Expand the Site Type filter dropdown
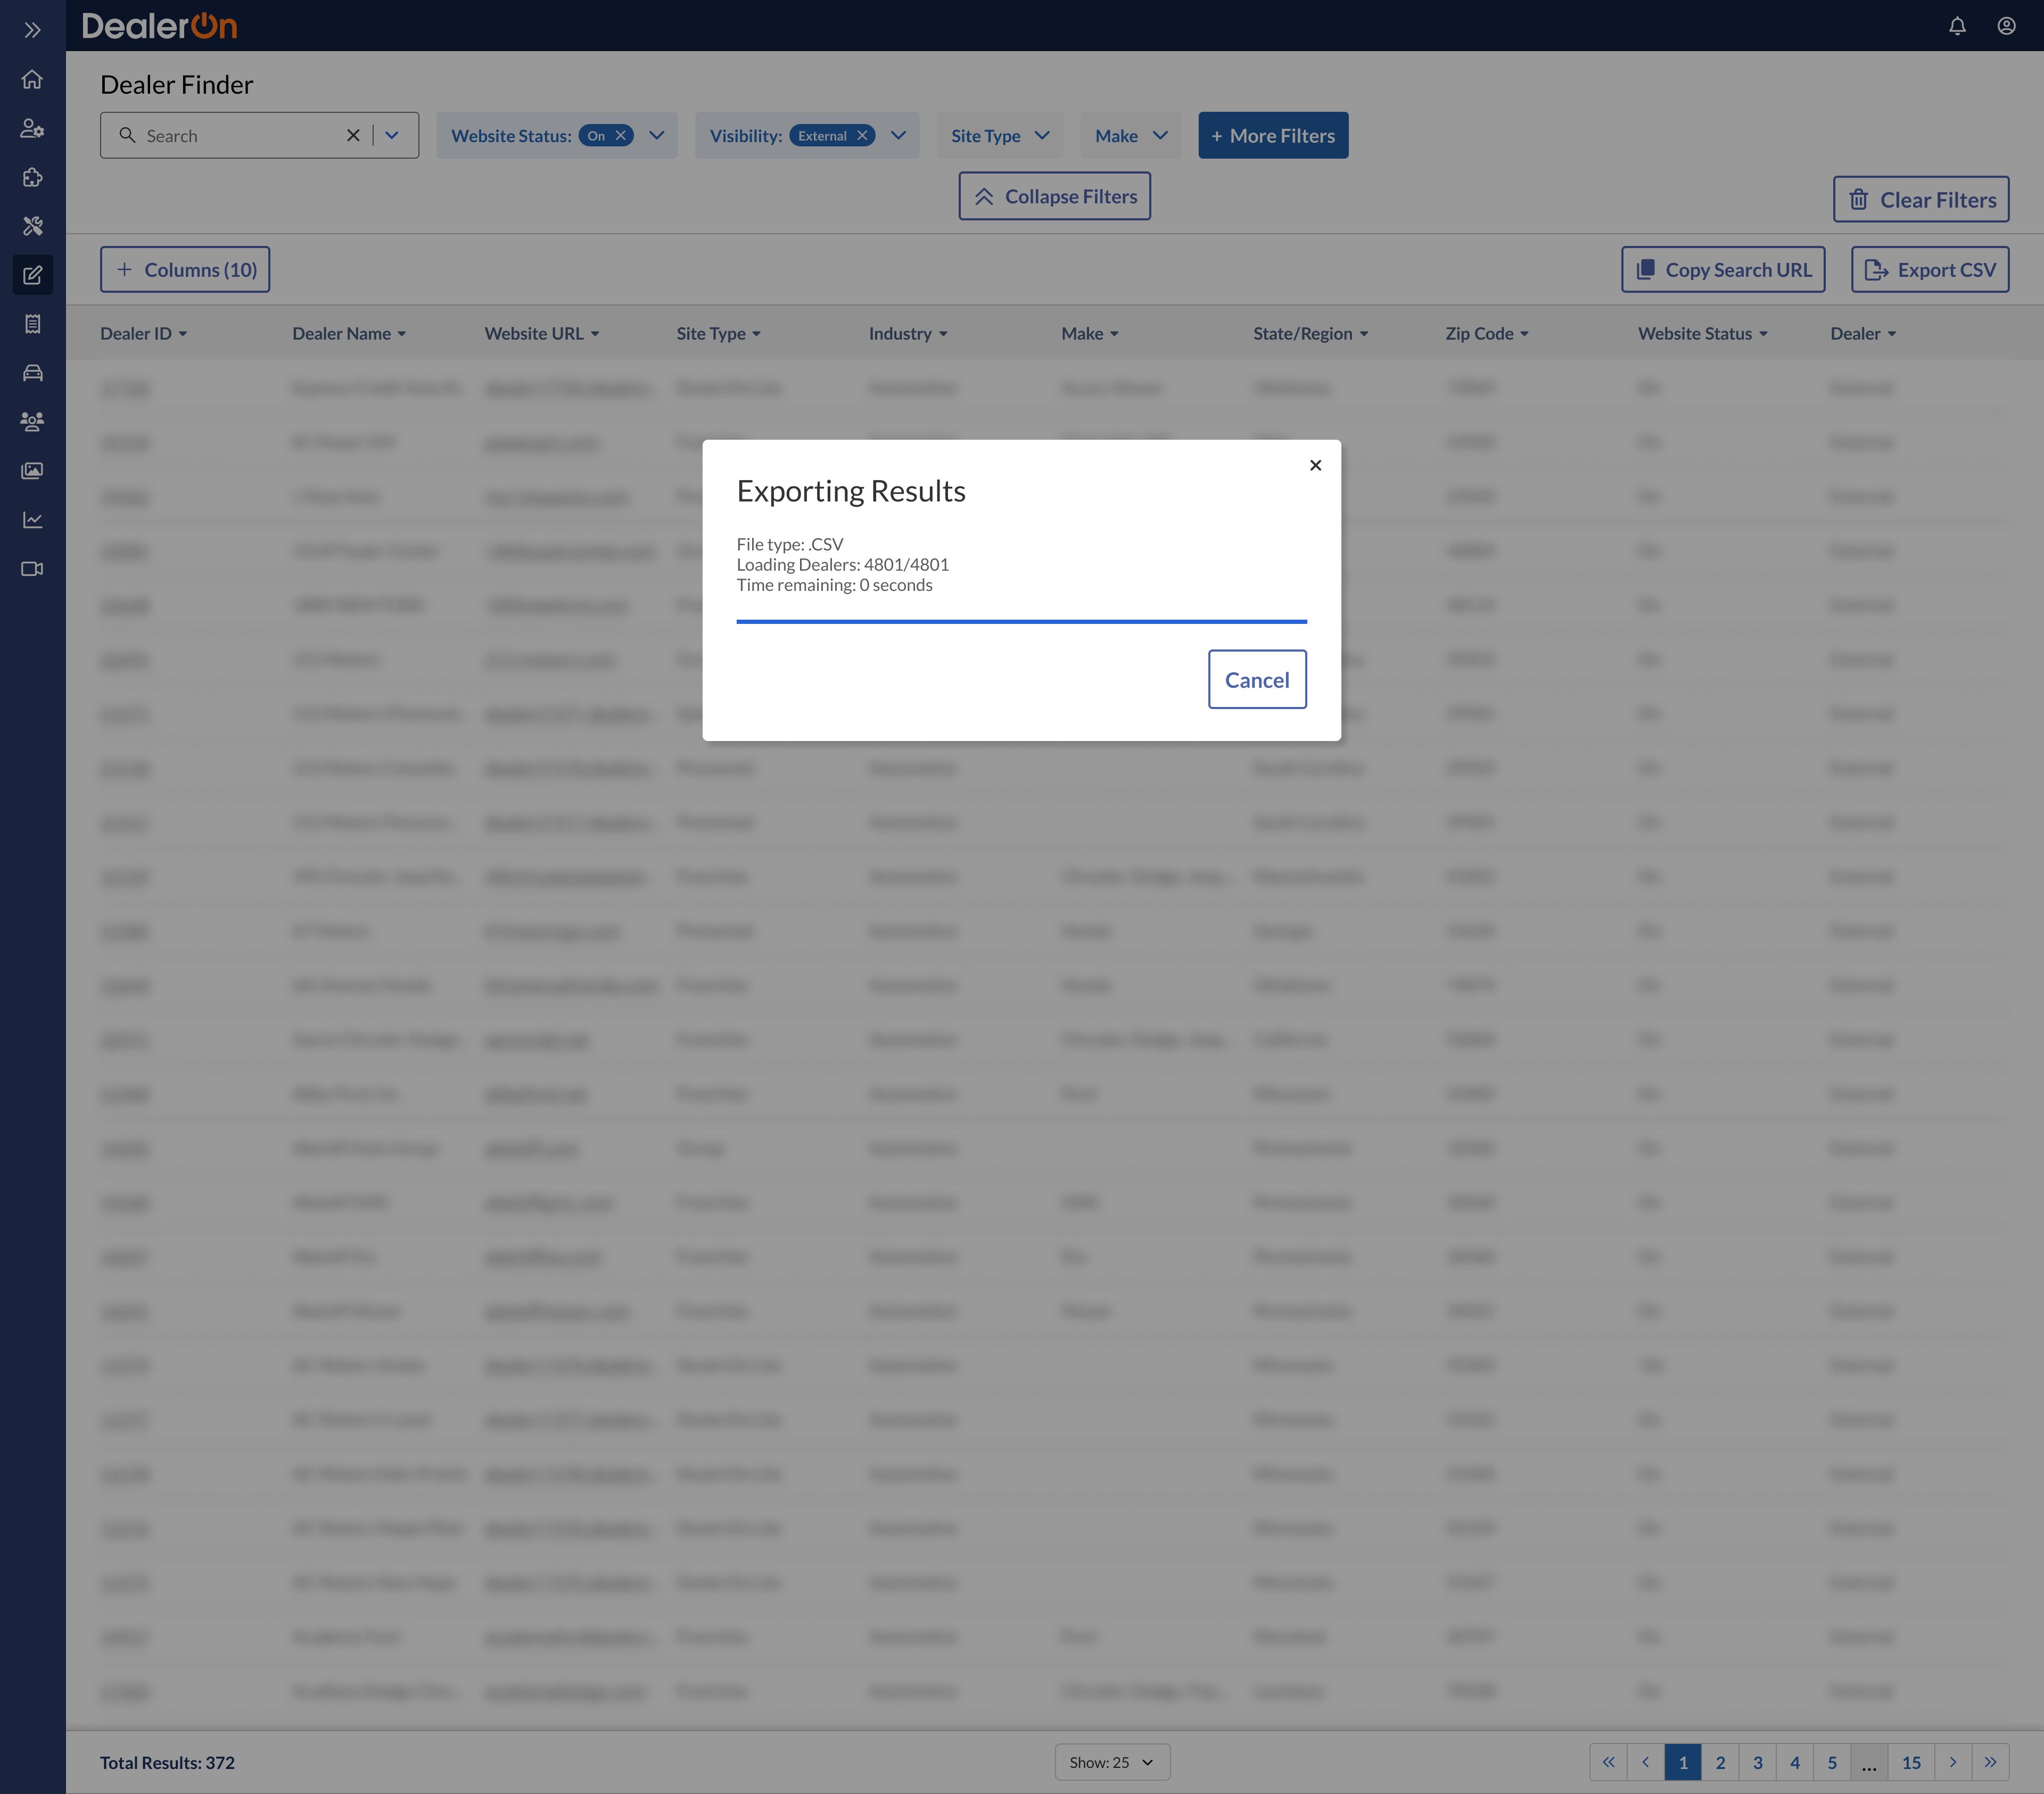 (x=1000, y=136)
